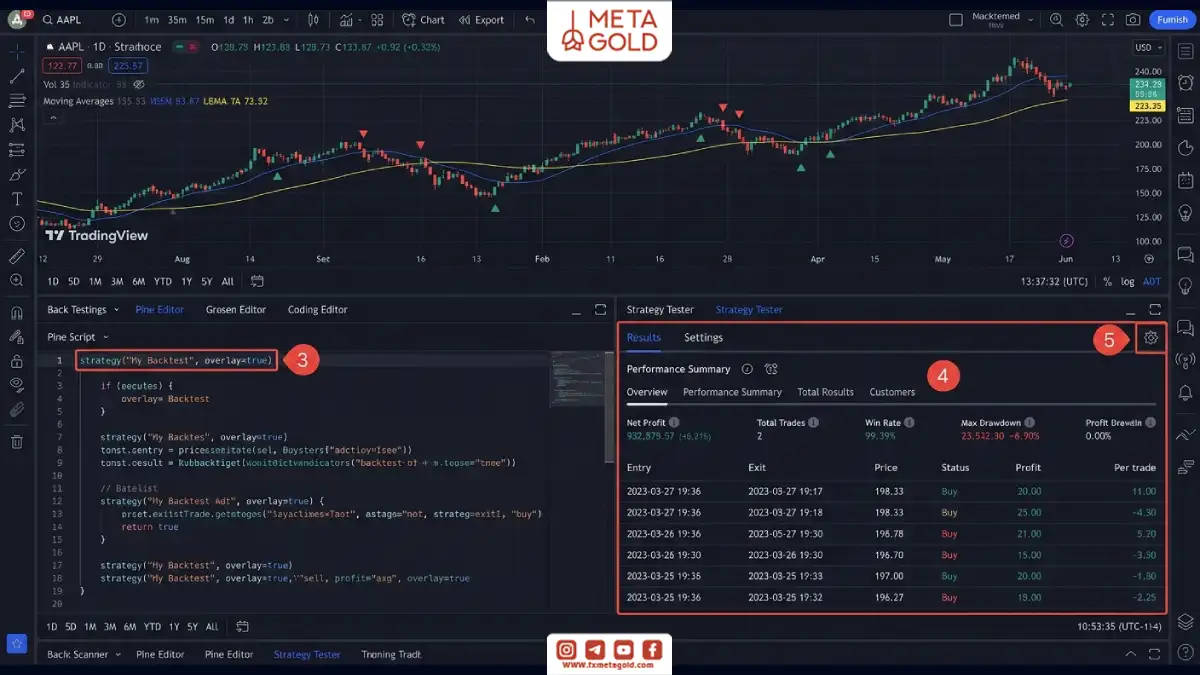
Task: Open the Settings tab in Strategy Tester
Action: 703,337
